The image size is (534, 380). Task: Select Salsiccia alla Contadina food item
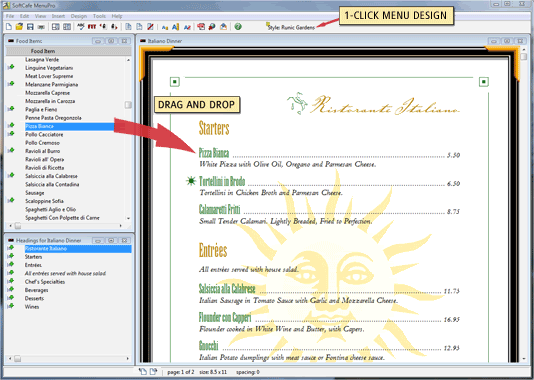pyautogui.click(x=52, y=185)
